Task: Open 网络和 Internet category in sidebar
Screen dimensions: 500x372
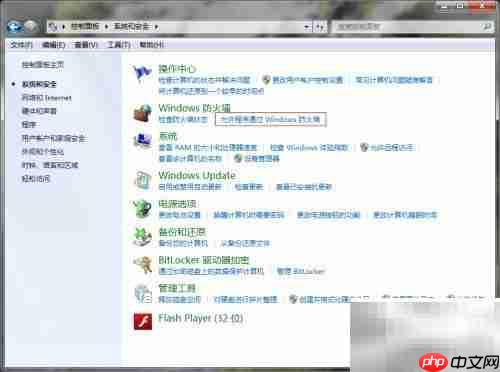Action: pyautogui.click(x=47, y=98)
